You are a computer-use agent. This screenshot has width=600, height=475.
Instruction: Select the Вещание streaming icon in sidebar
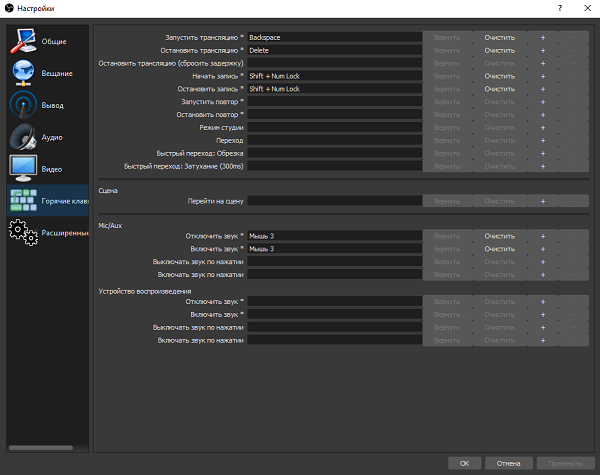23,72
